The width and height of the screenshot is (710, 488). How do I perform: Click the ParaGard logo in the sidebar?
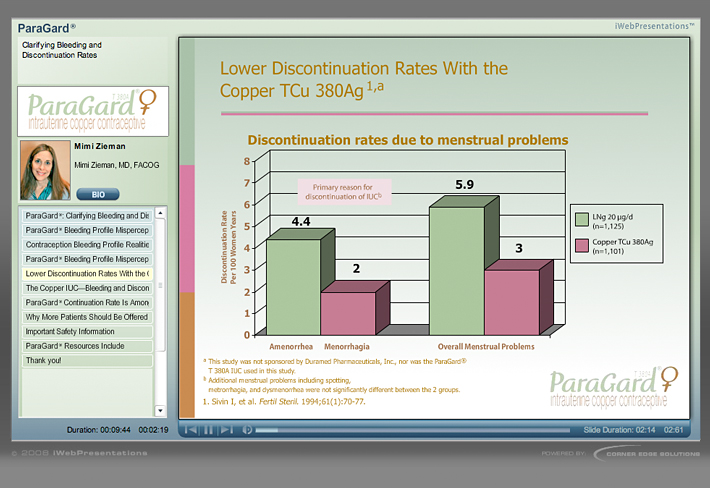click(93, 111)
